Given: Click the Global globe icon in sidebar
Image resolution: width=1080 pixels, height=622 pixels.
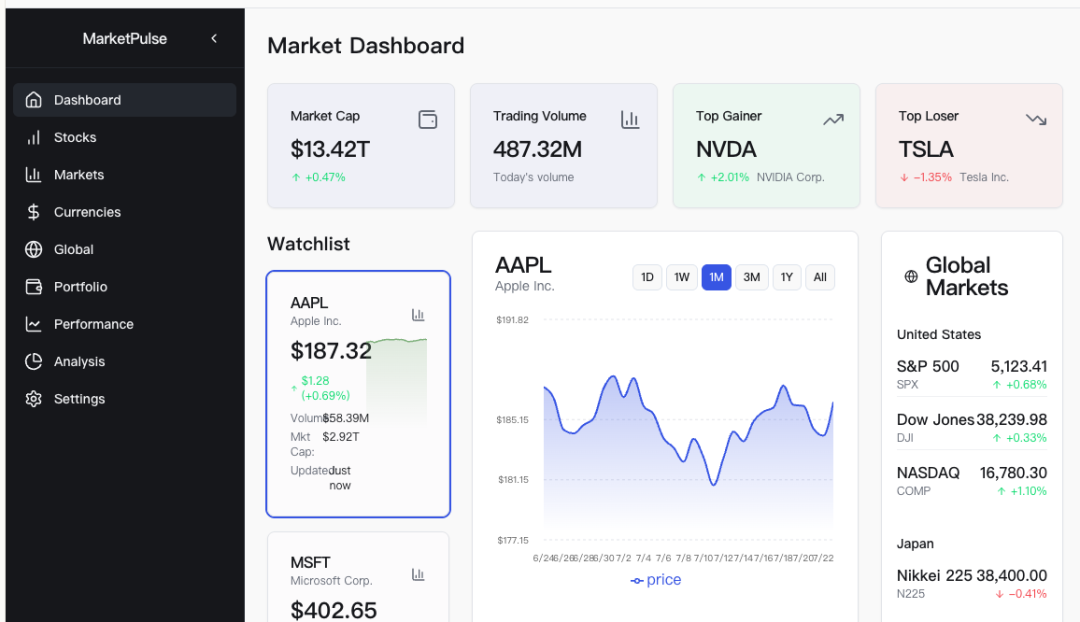Looking at the screenshot, I should (x=33, y=249).
